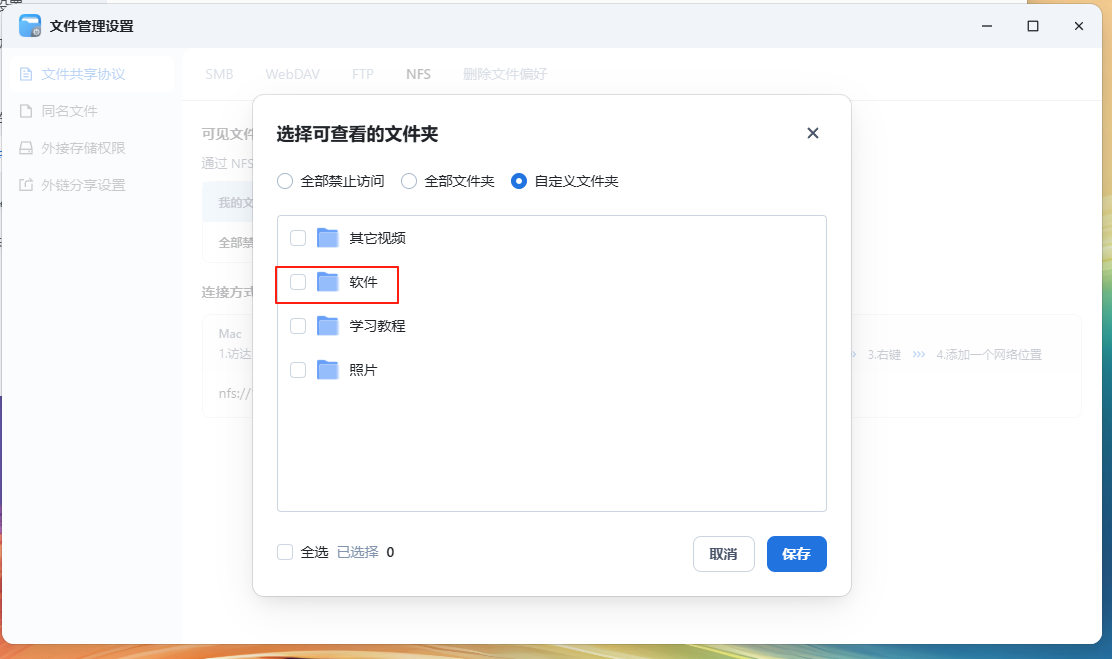Click the 学习教程 folder icon
Viewport: 1112px width, 659px height.
(328, 326)
